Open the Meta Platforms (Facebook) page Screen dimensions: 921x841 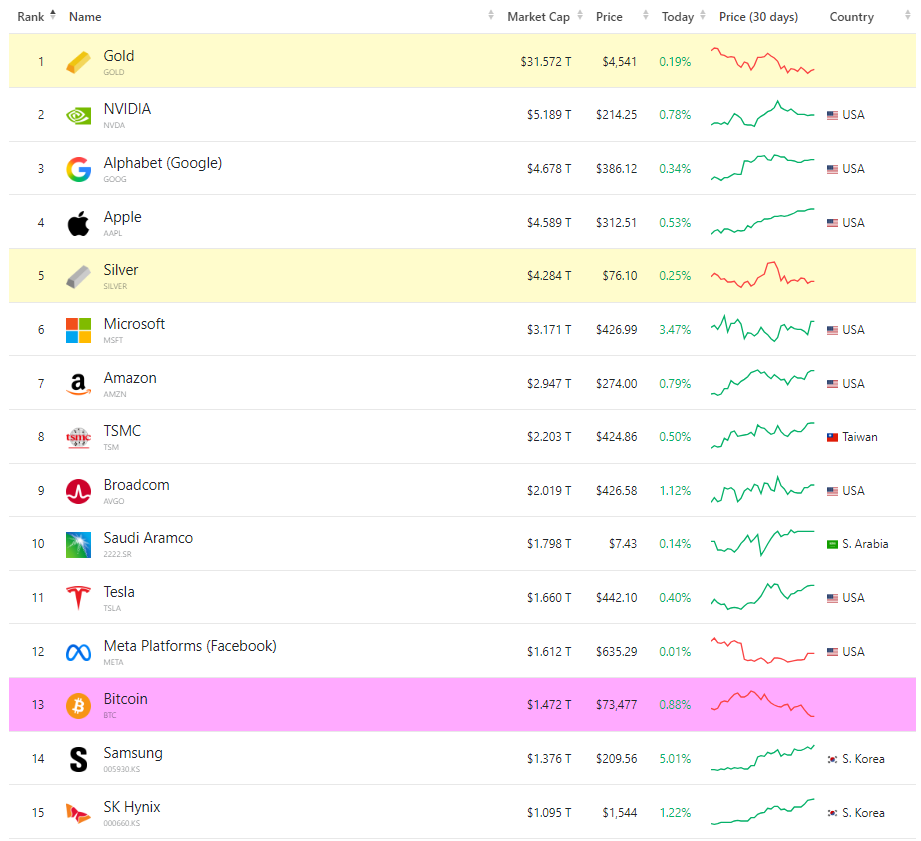coord(190,646)
